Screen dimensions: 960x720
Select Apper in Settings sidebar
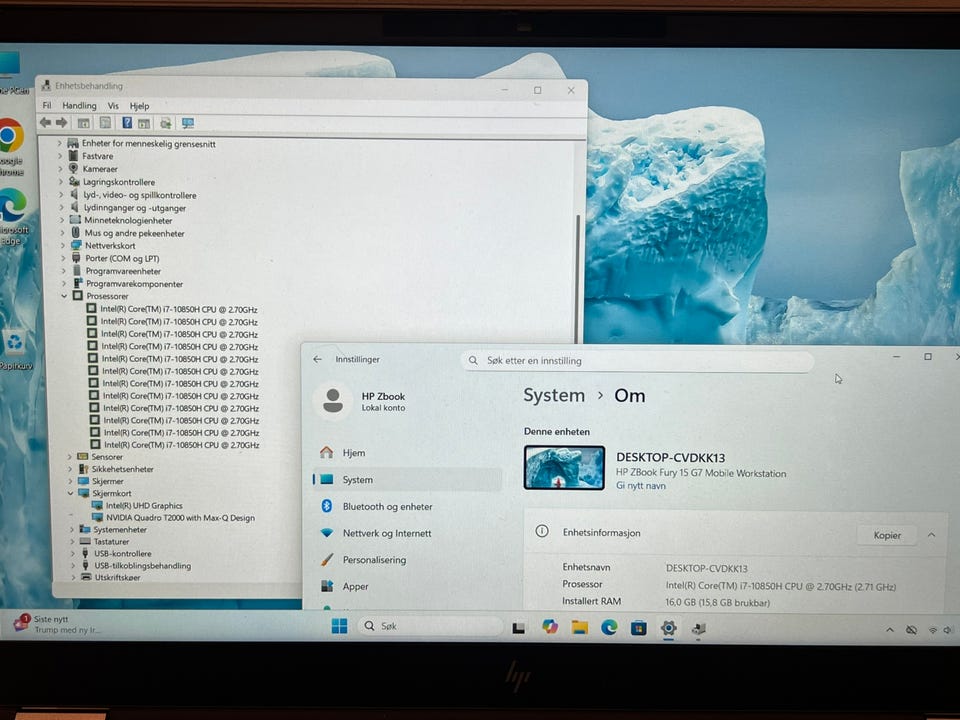[407, 587]
